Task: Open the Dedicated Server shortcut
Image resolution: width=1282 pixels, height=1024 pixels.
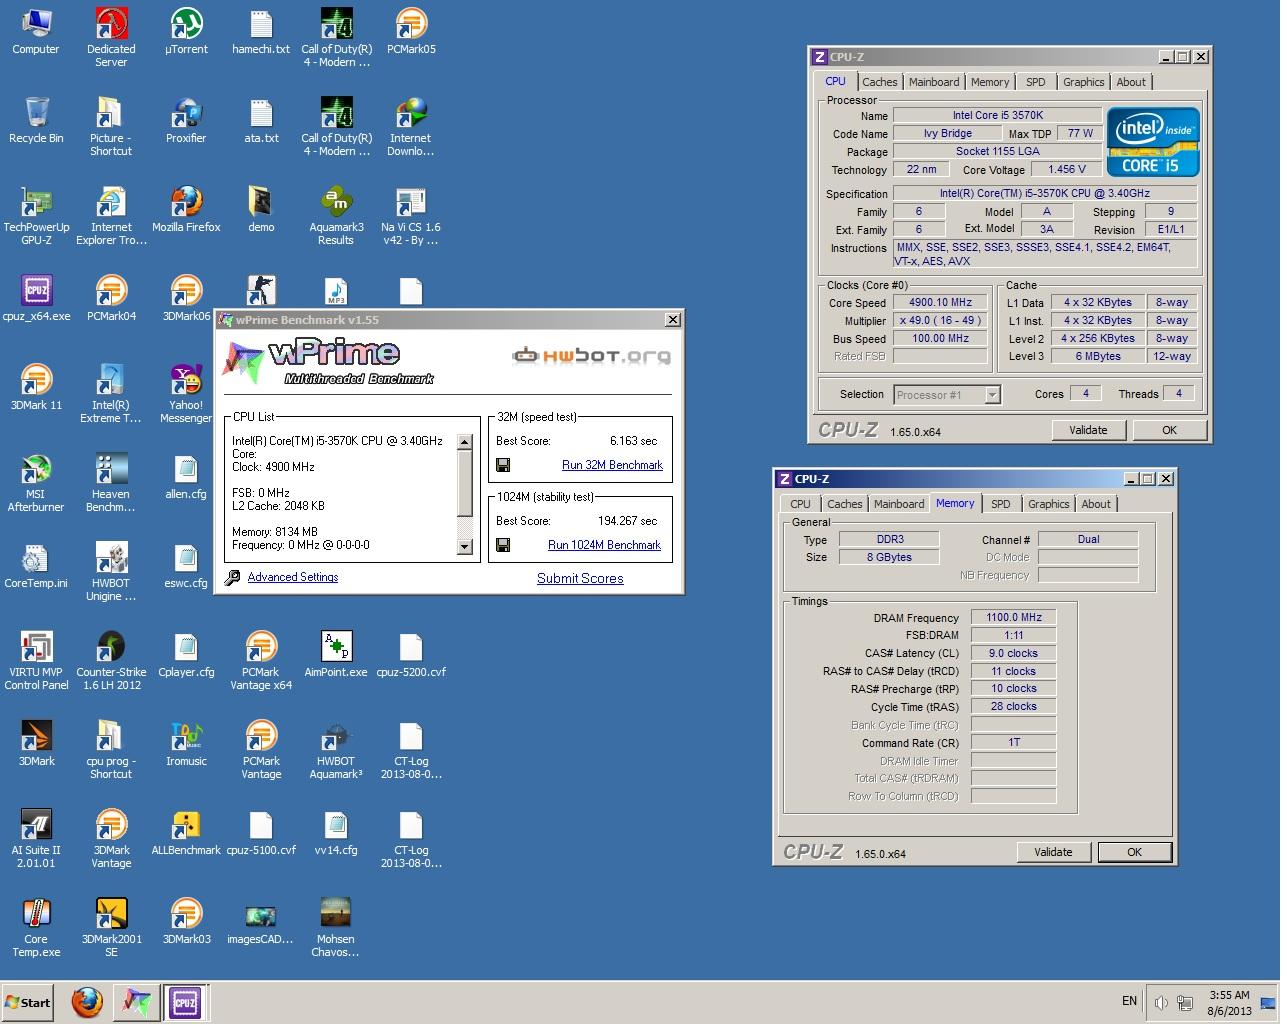Action: pyautogui.click(x=111, y=37)
